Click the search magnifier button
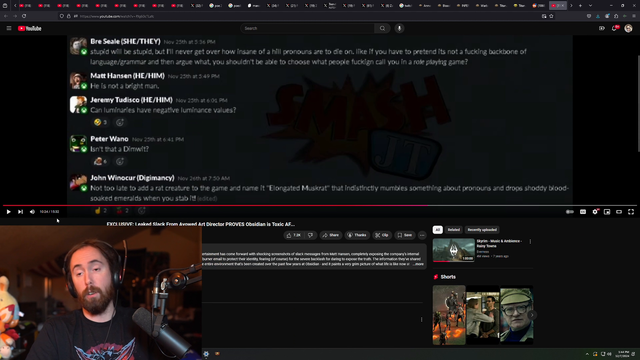 point(382,28)
